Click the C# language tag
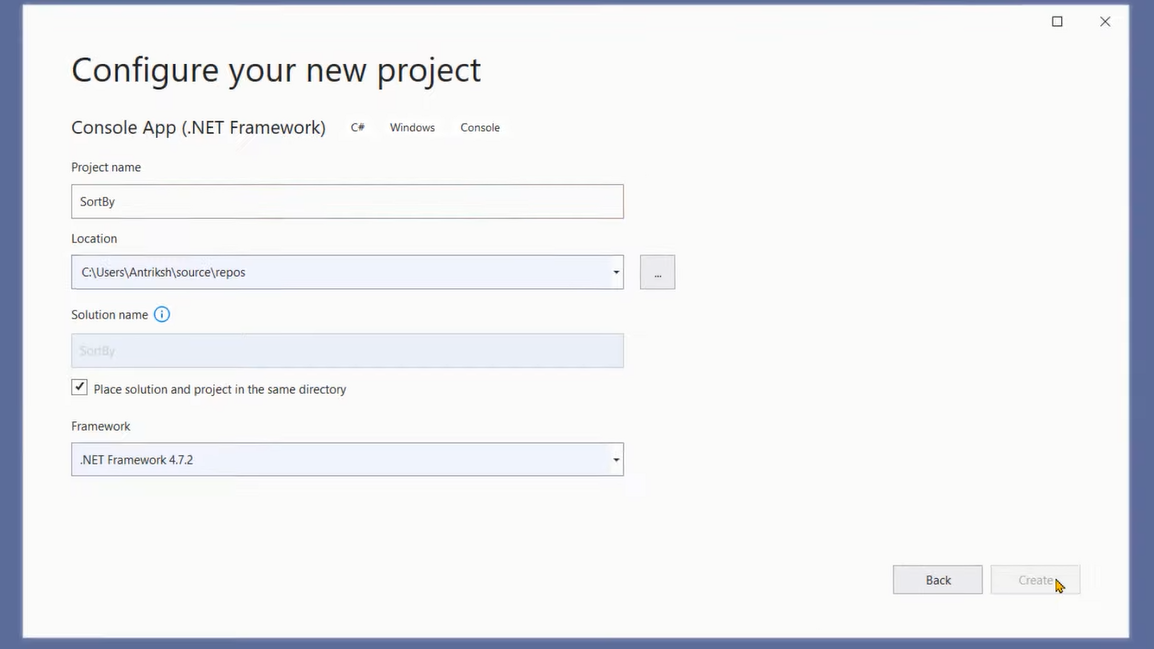 click(357, 128)
